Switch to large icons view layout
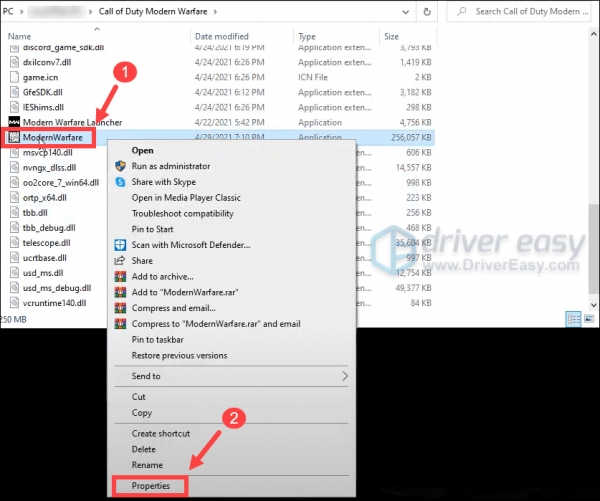 tap(589, 319)
